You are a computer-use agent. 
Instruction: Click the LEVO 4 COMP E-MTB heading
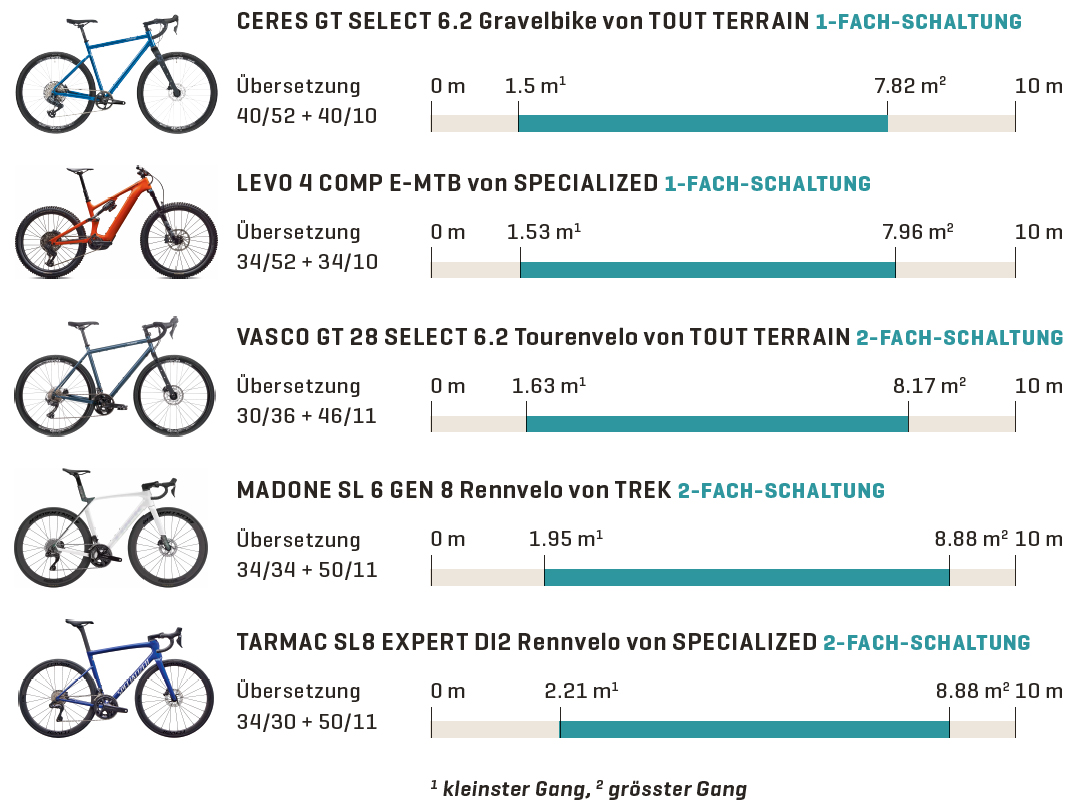(448, 183)
